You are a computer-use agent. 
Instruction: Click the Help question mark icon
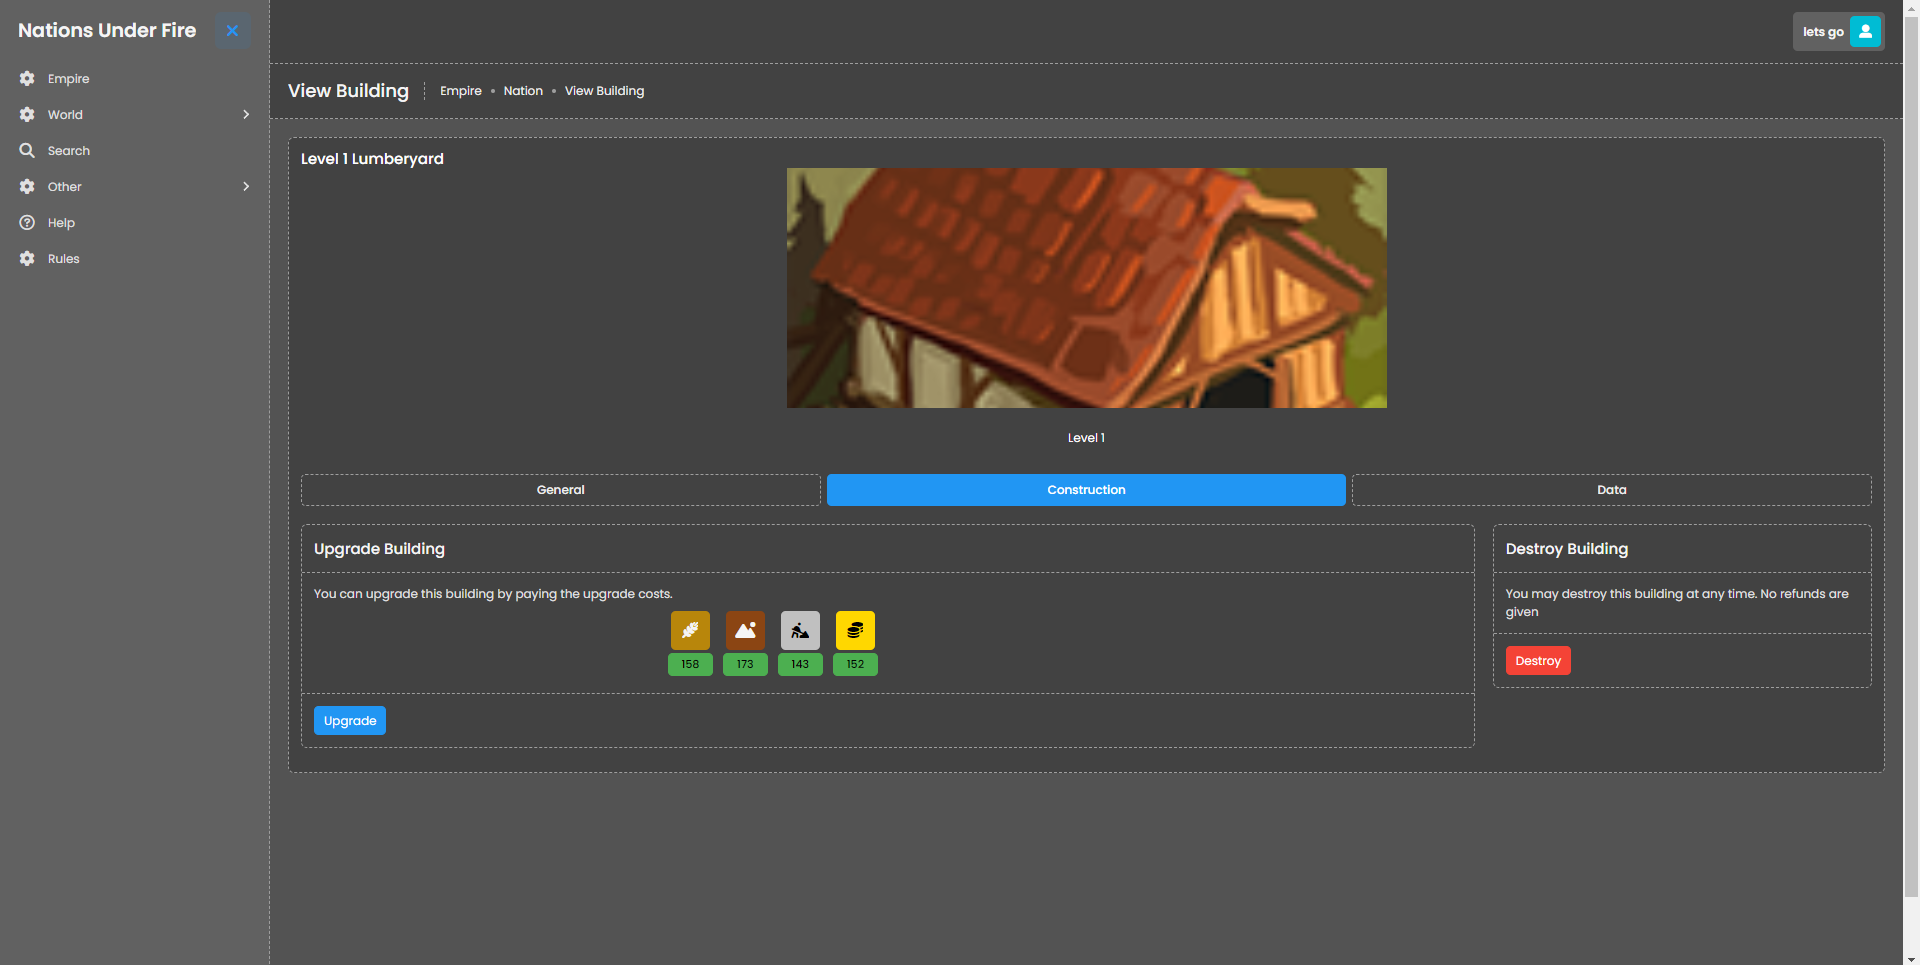tap(27, 222)
